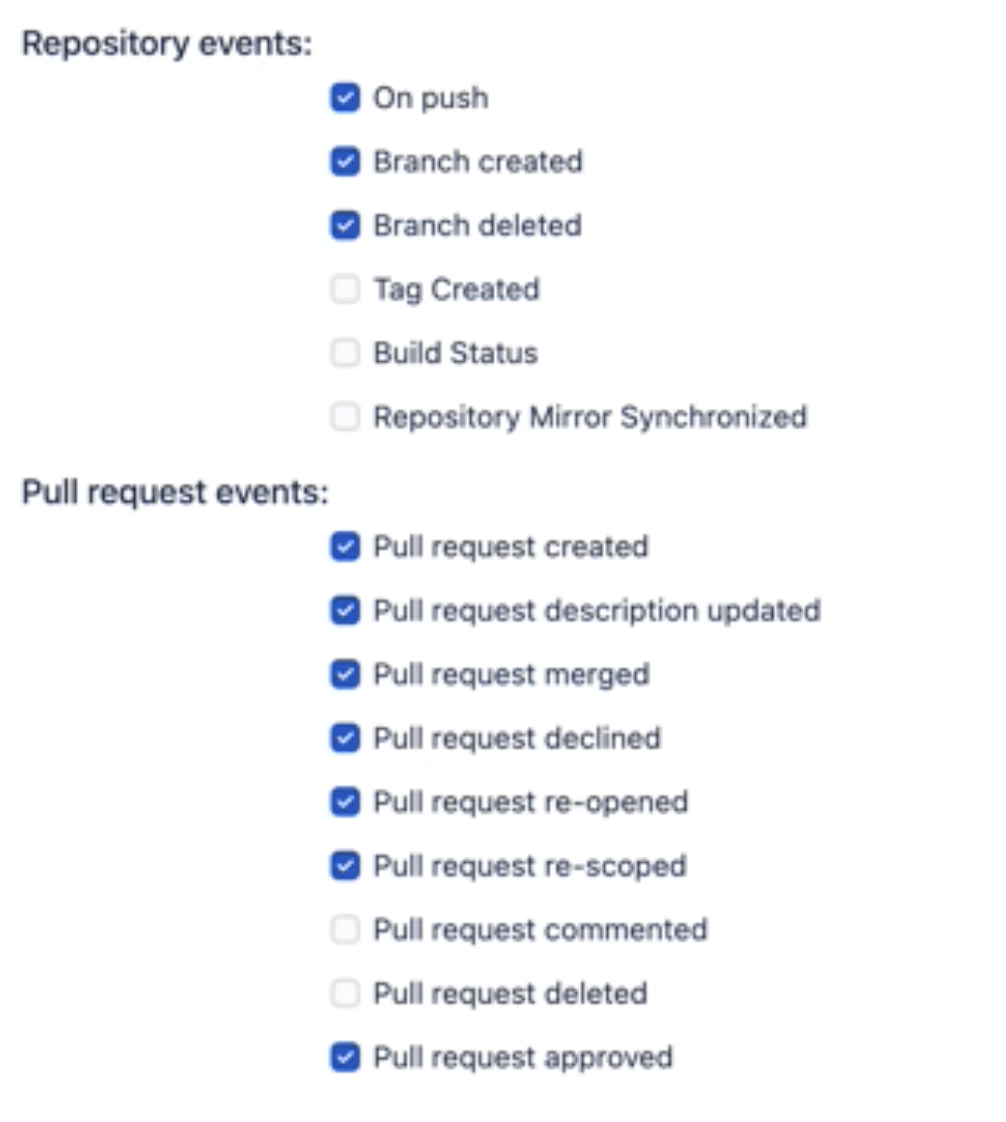
Task: Uncheck Pull request re-opened
Action: click(x=344, y=802)
